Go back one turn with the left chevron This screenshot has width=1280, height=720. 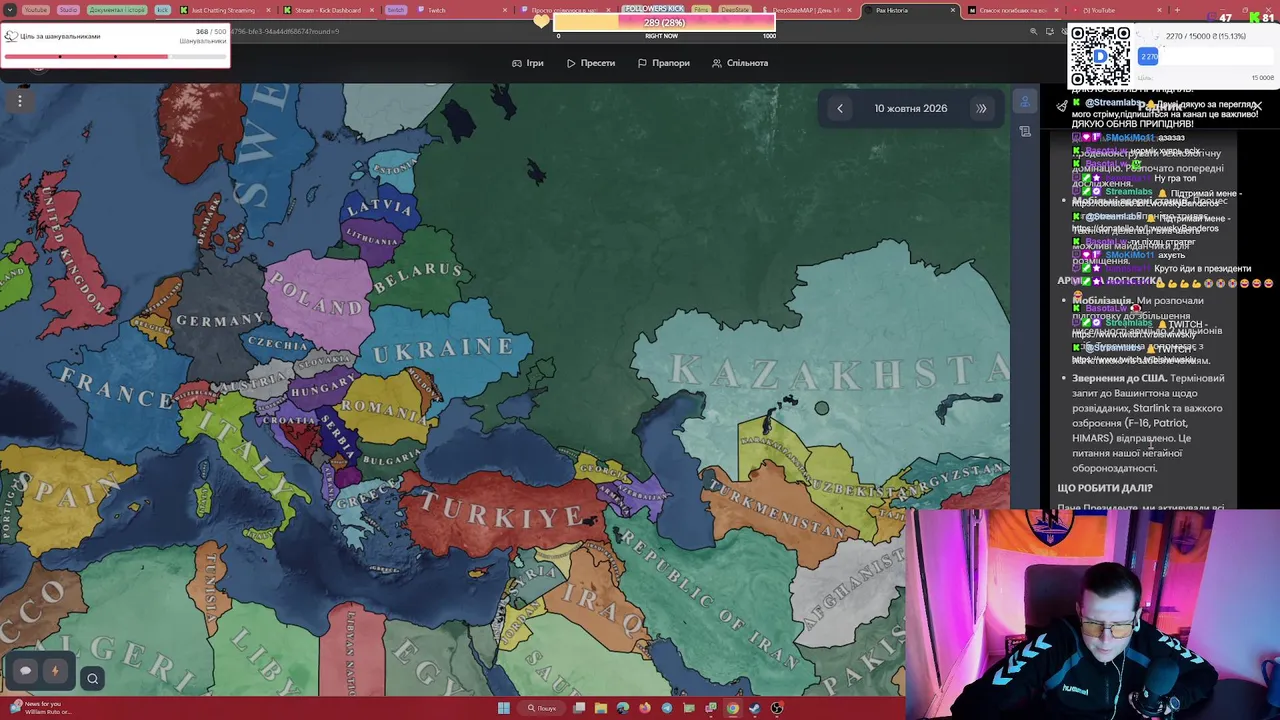point(840,108)
